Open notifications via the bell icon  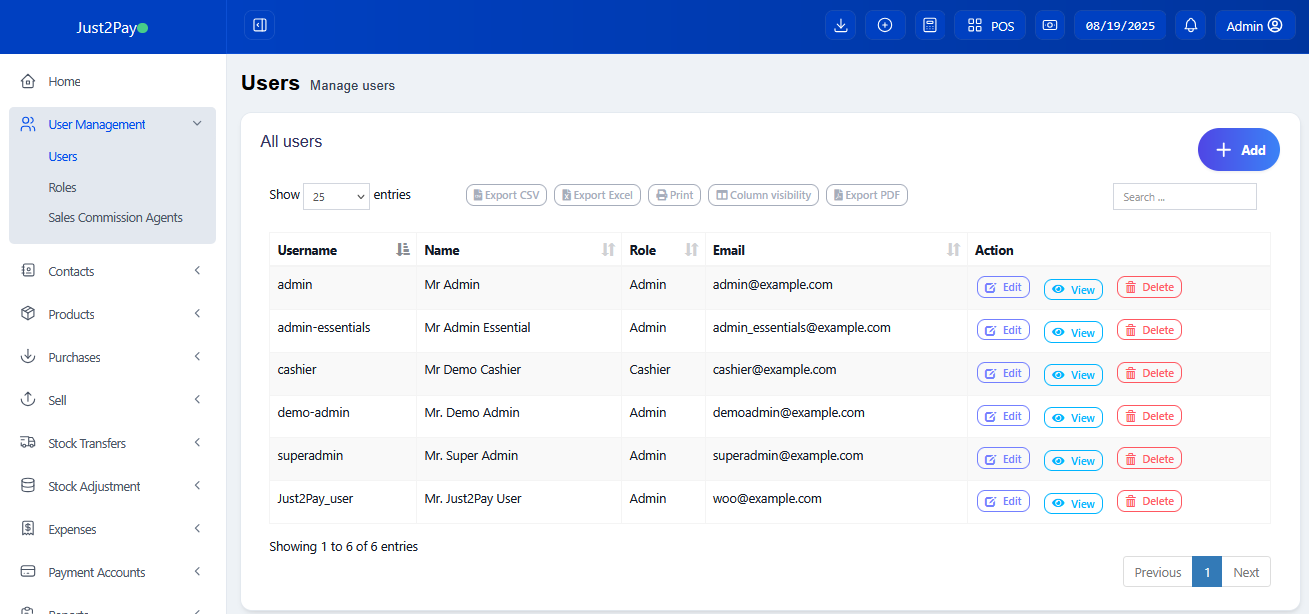point(1190,25)
